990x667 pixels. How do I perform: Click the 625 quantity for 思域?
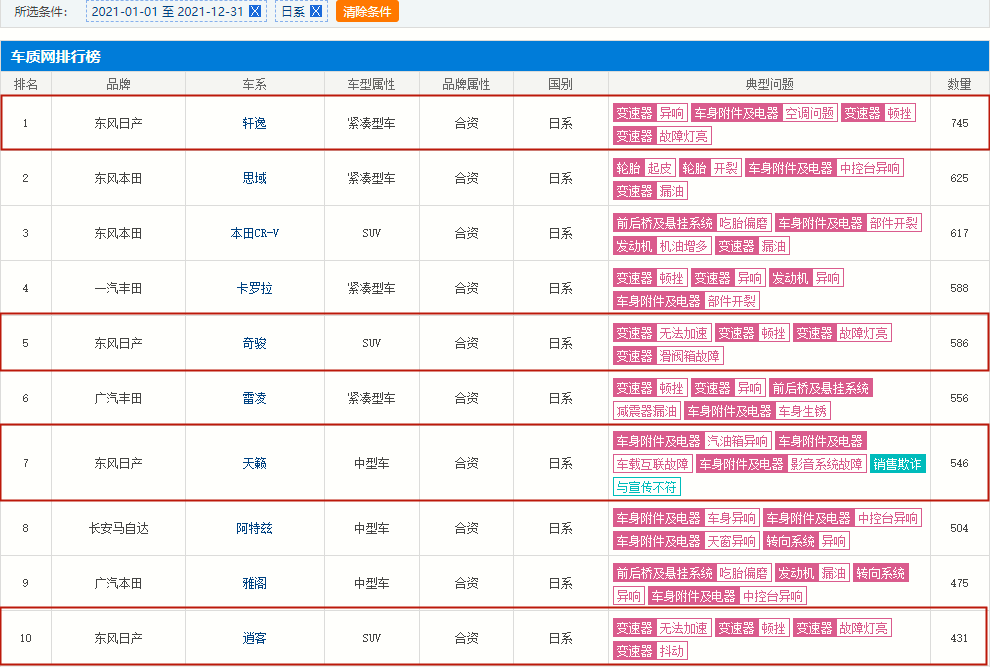[x=959, y=178]
